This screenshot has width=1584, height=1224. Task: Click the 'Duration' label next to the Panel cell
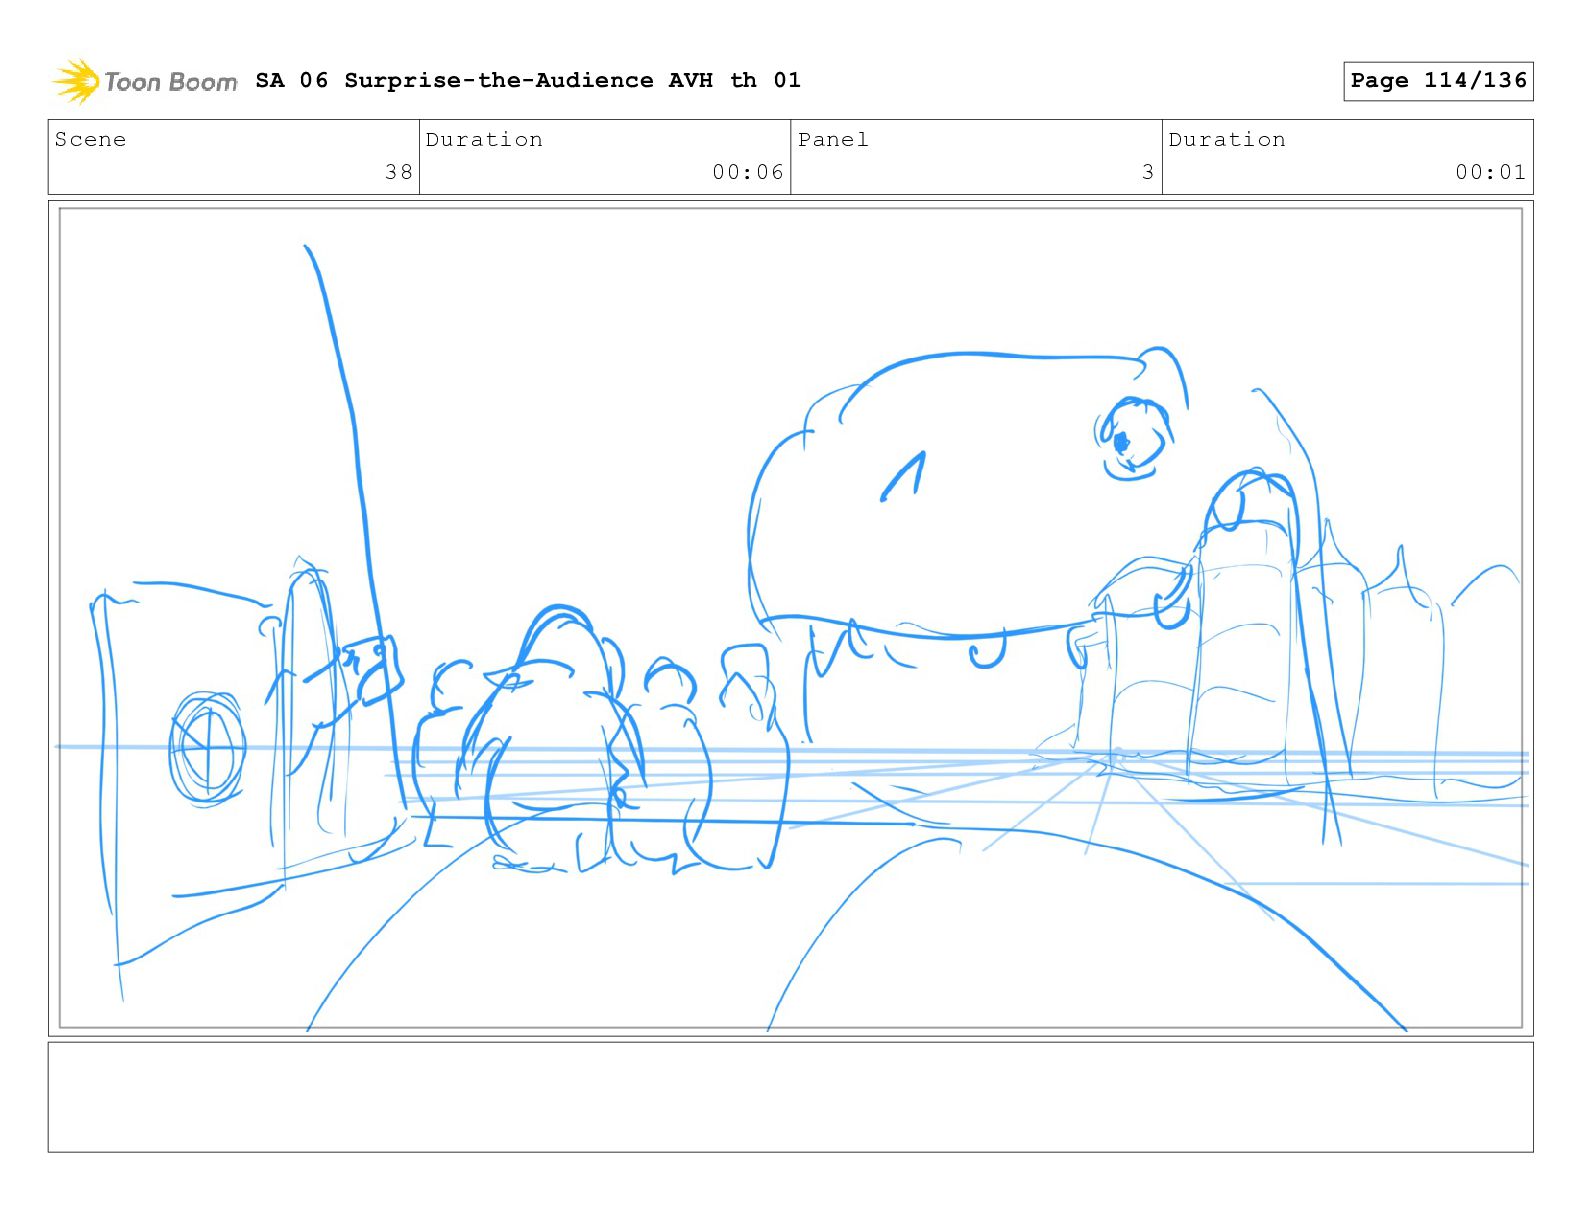[x=1227, y=140]
